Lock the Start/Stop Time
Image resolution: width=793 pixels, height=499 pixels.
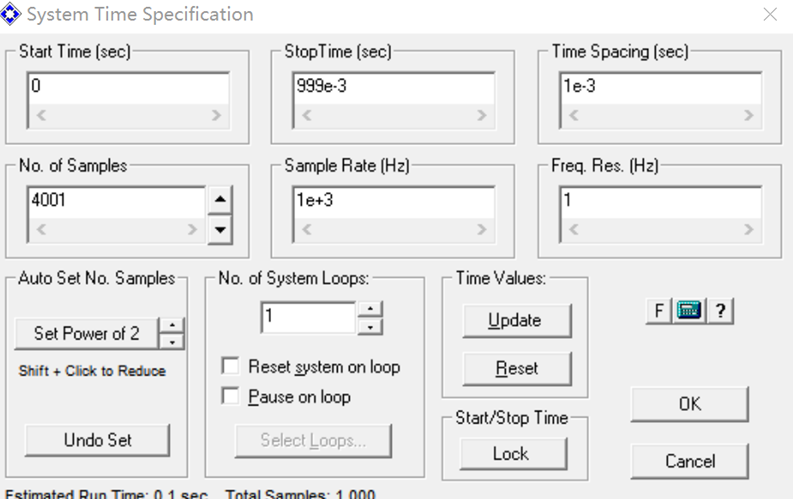coord(513,453)
